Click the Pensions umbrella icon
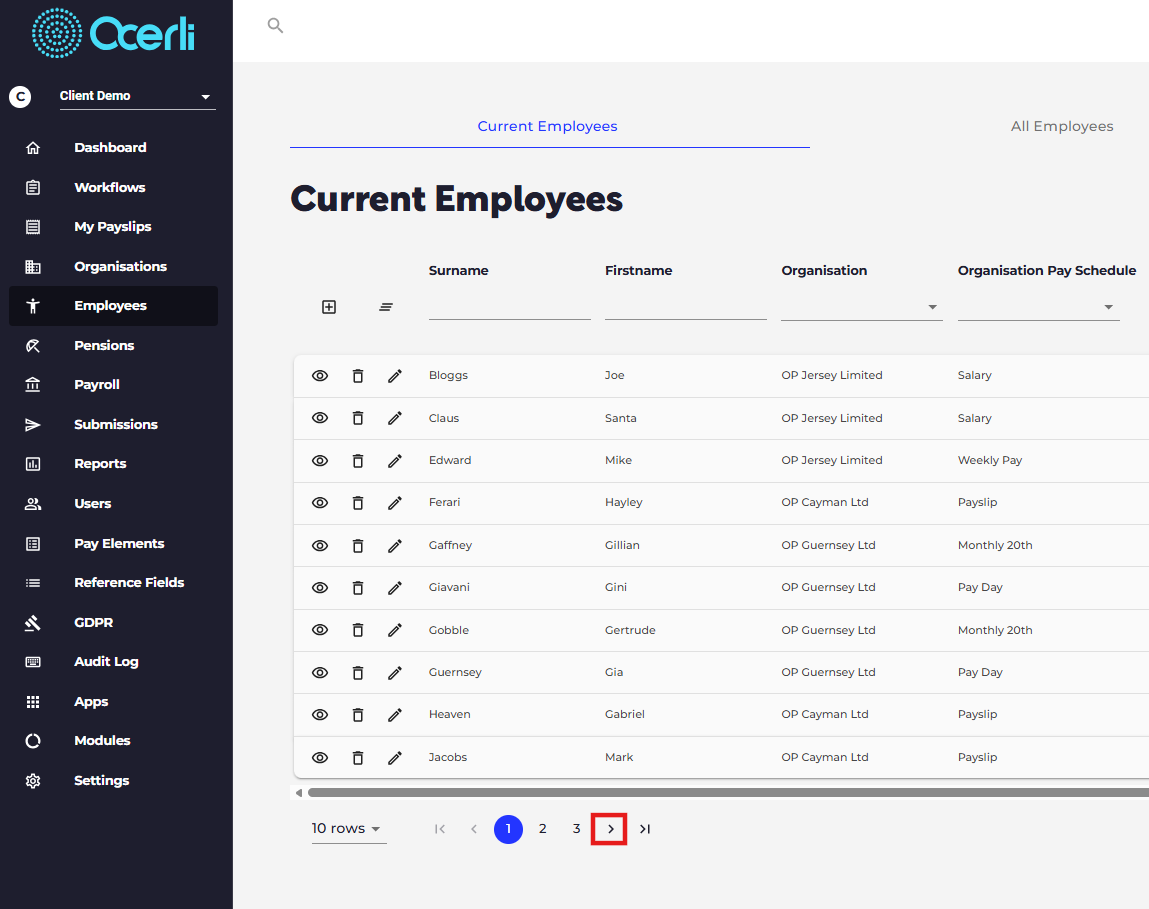Image resolution: width=1149 pixels, height=909 pixels. pos(33,346)
